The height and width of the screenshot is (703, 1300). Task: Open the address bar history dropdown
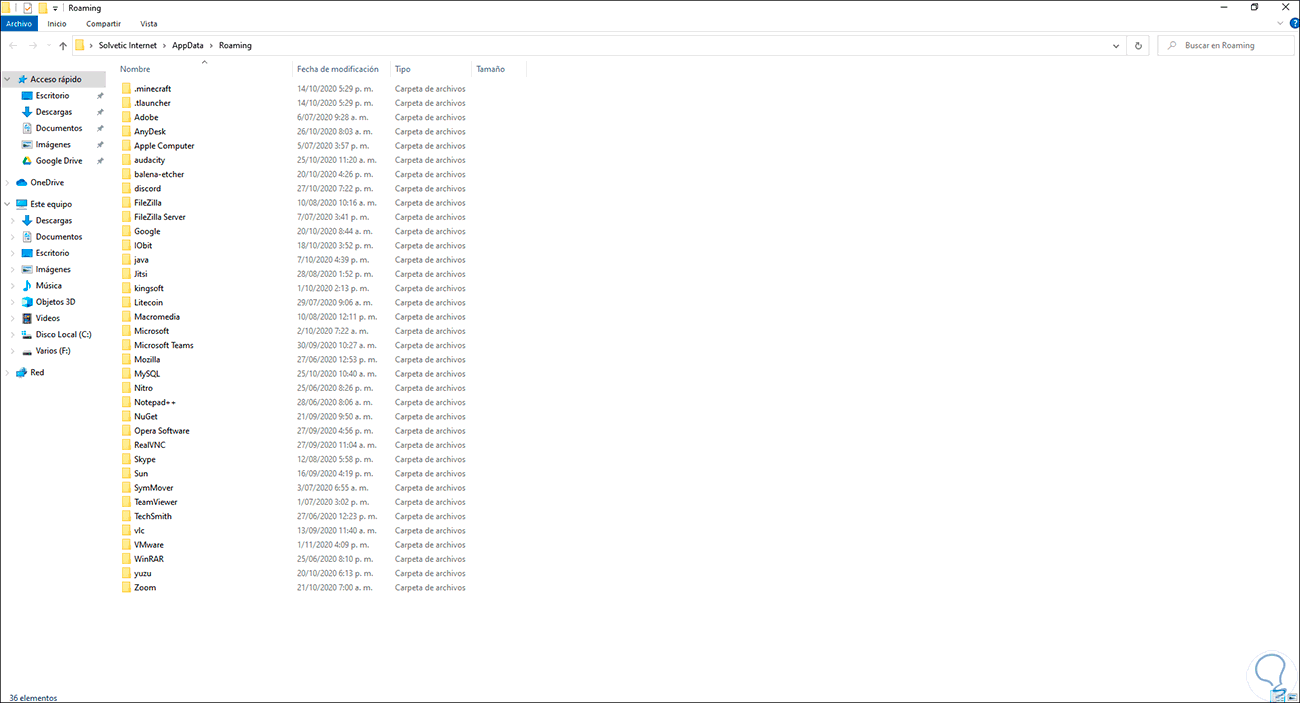[1116, 45]
